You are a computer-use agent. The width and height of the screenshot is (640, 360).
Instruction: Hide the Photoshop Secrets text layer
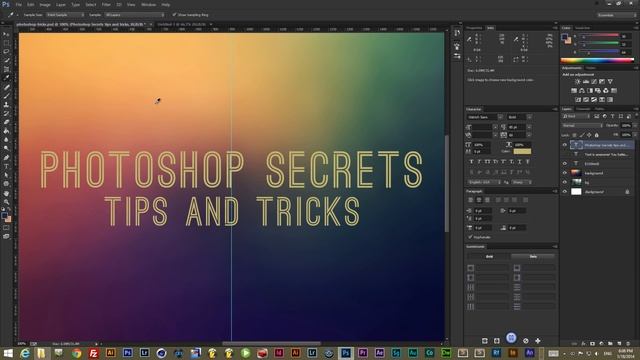565,145
